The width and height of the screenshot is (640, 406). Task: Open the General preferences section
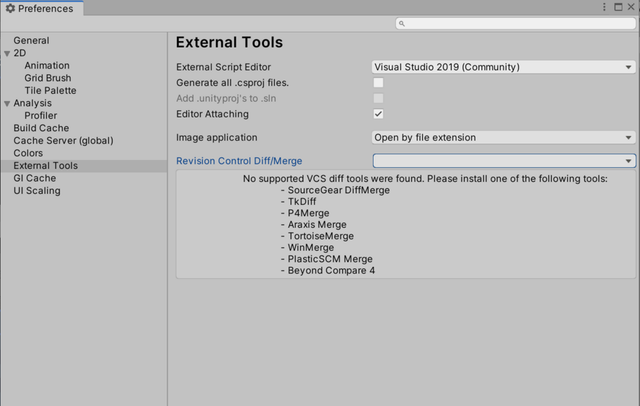click(x=31, y=41)
